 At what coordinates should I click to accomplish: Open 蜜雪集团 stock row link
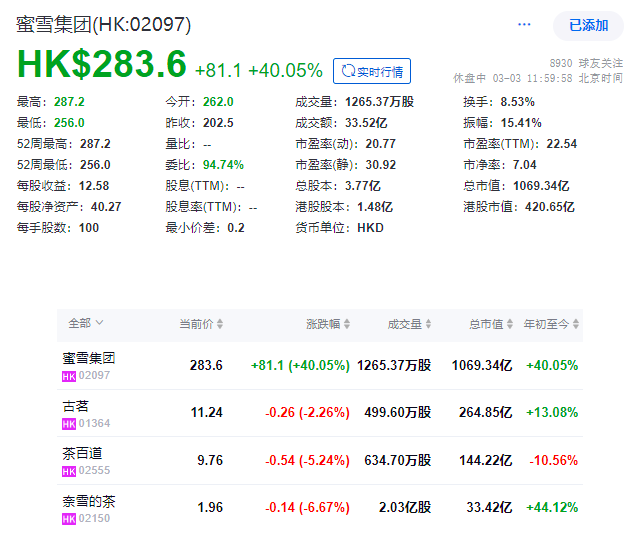tap(89, 358)
